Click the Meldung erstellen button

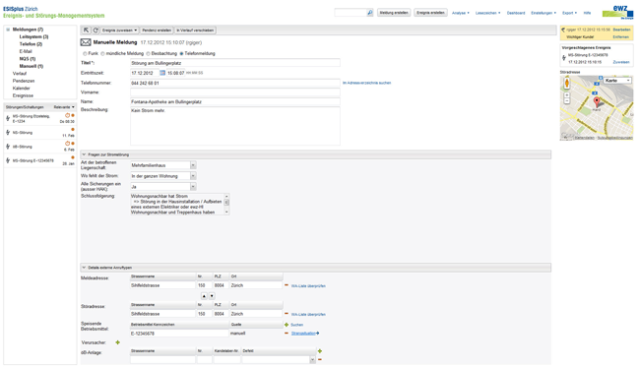(x=393, y=13)
